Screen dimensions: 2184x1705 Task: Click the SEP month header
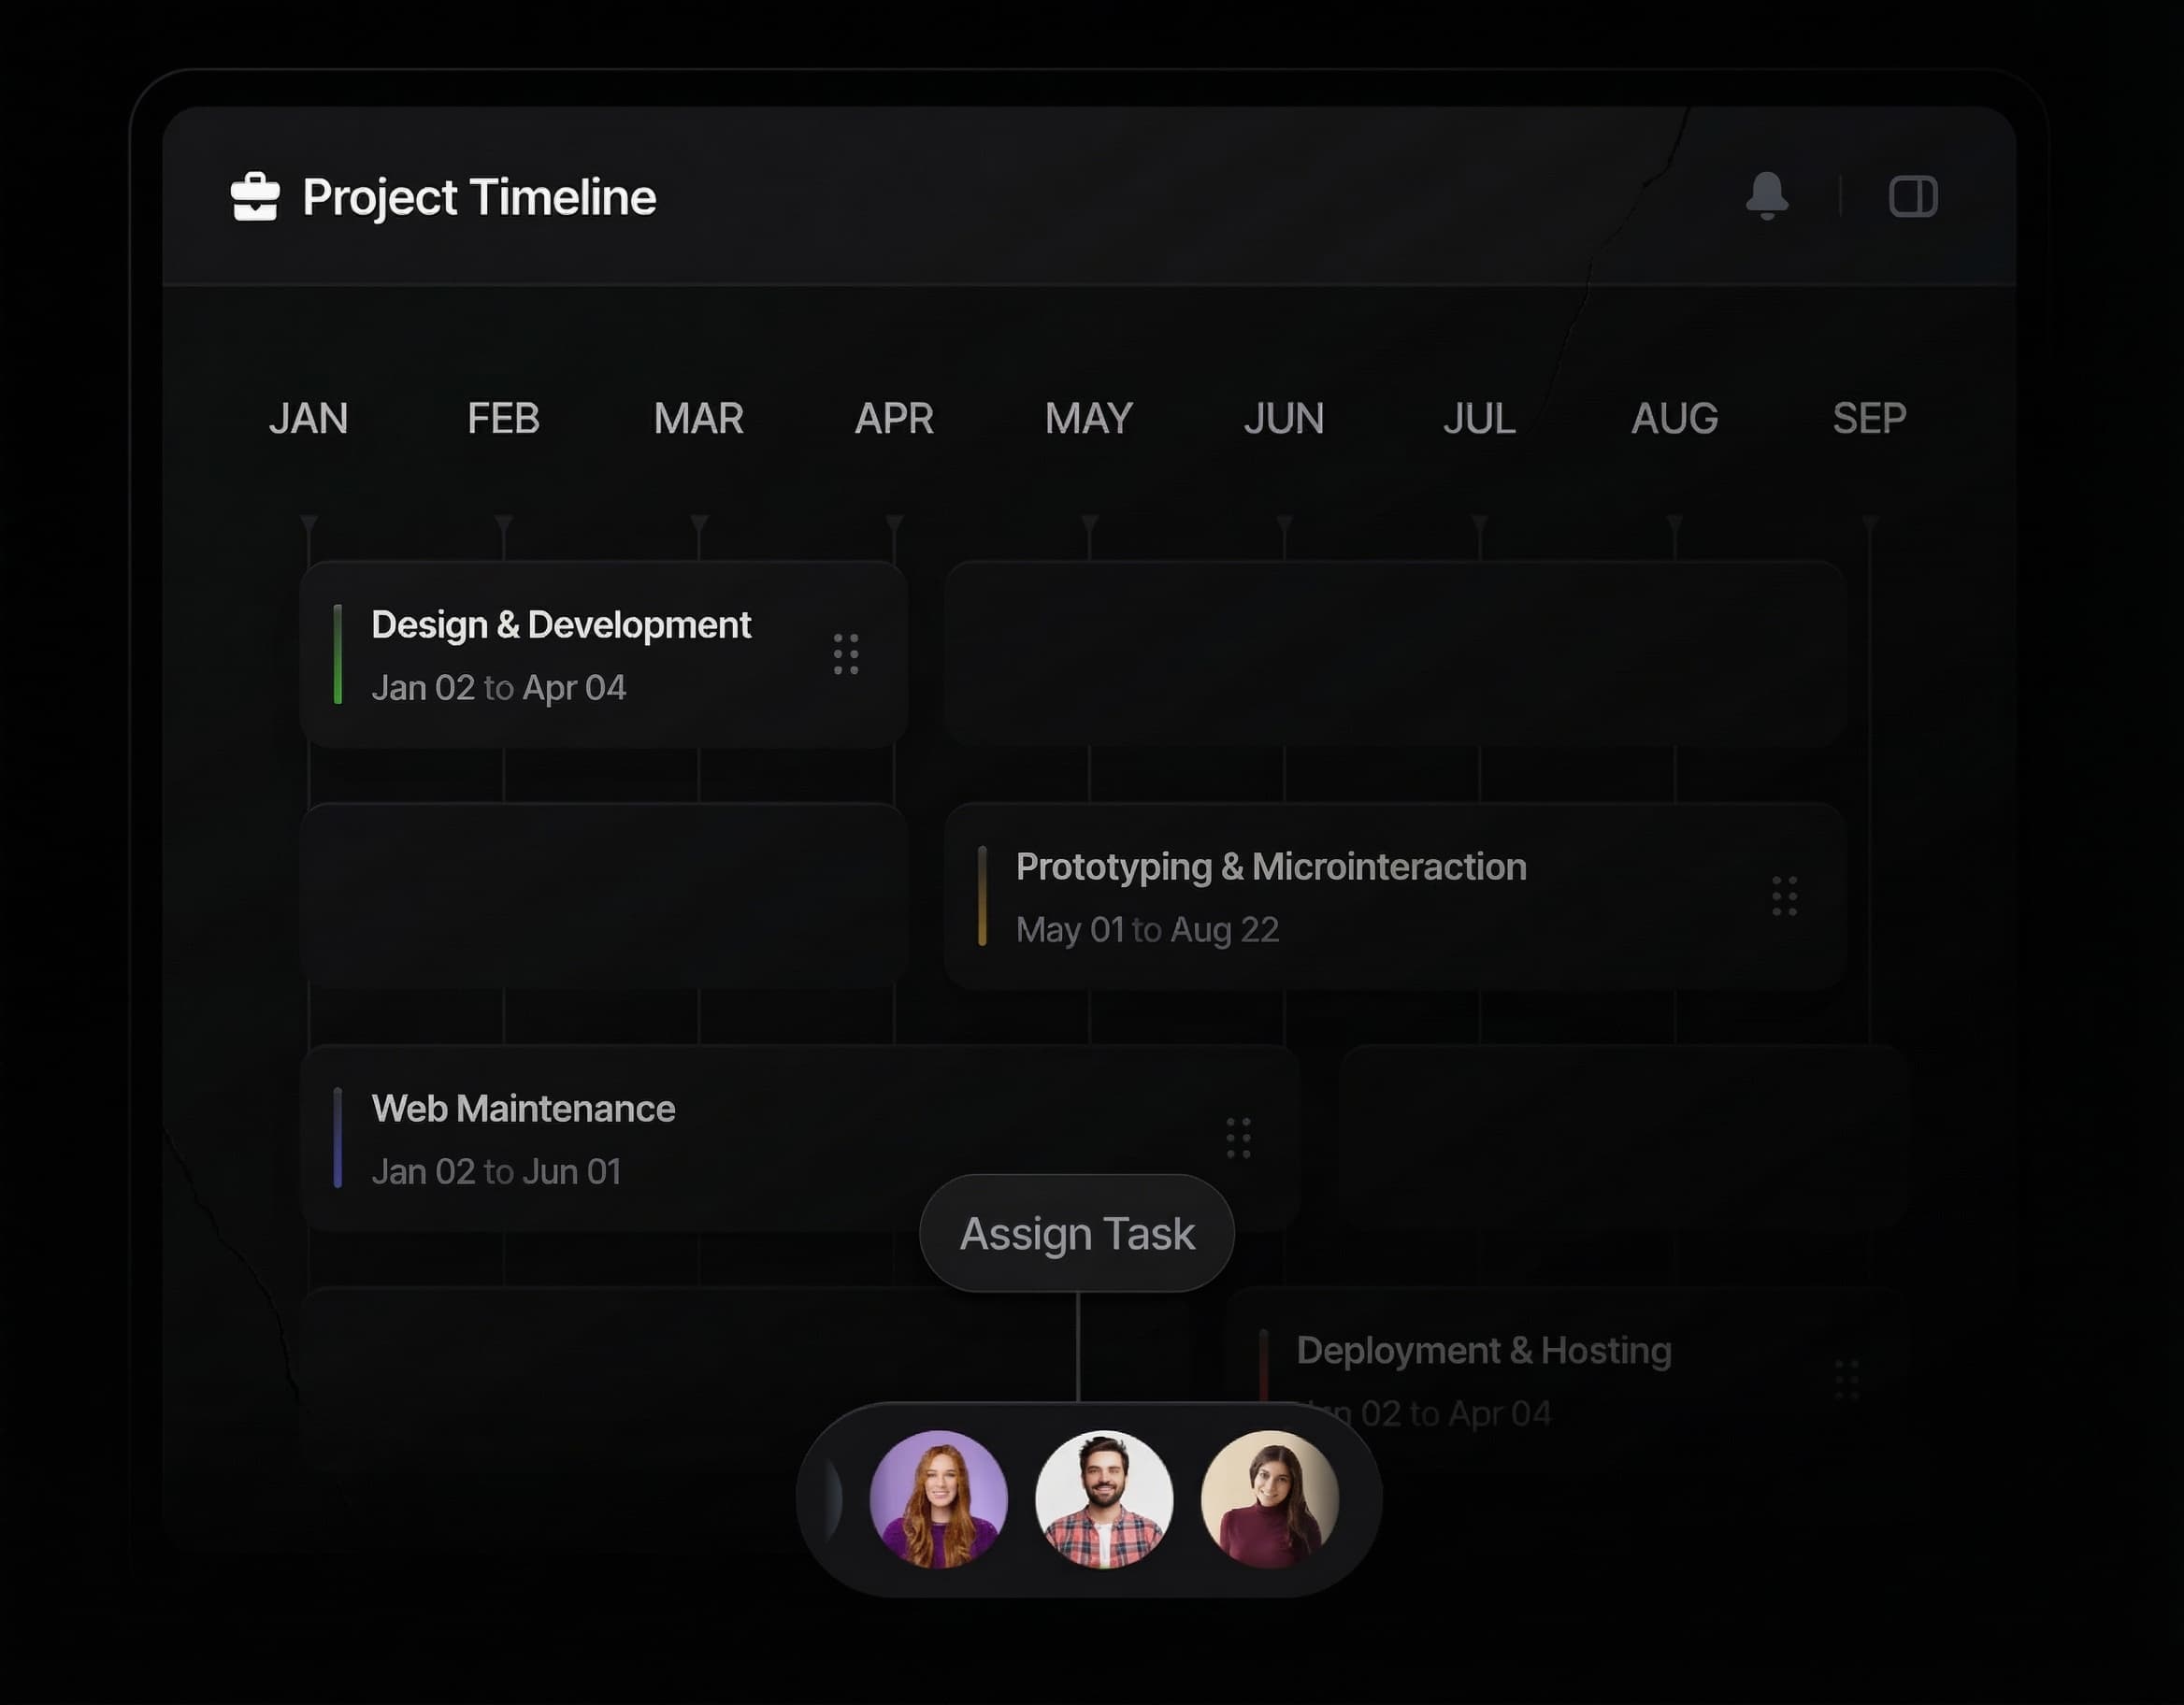1869,418
